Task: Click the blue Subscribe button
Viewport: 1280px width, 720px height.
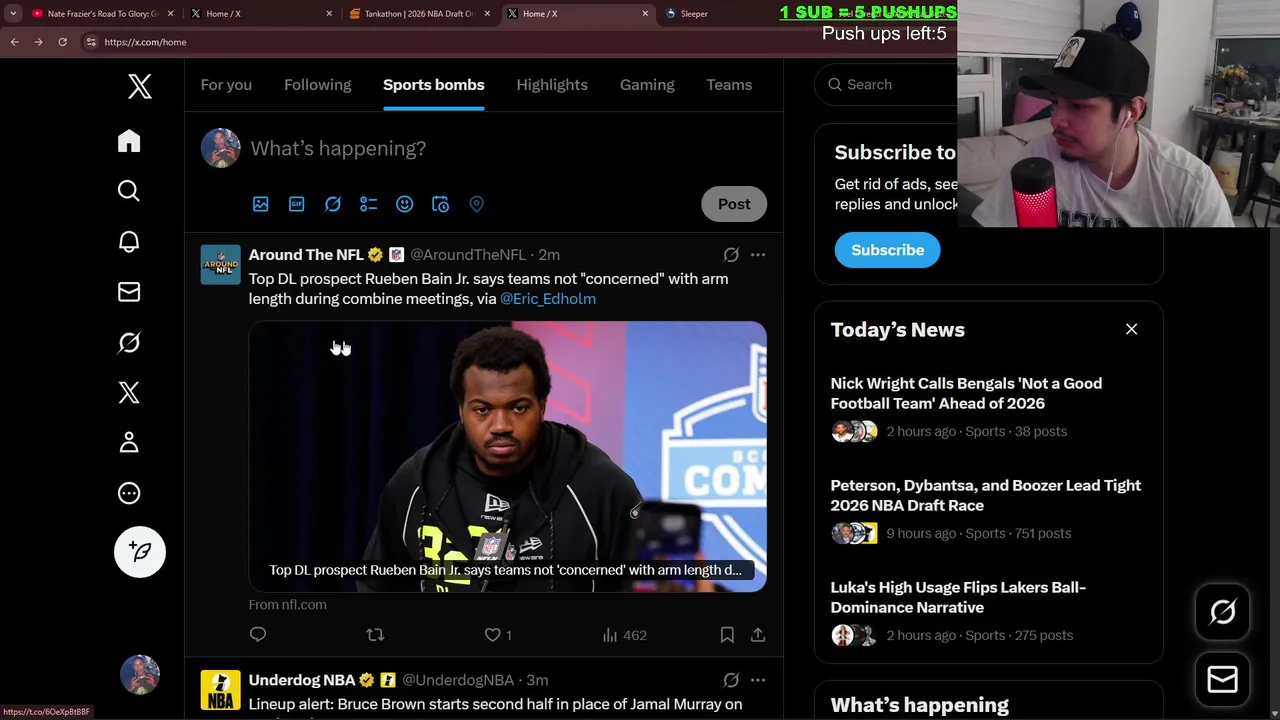Action: [x=888, y=250]
